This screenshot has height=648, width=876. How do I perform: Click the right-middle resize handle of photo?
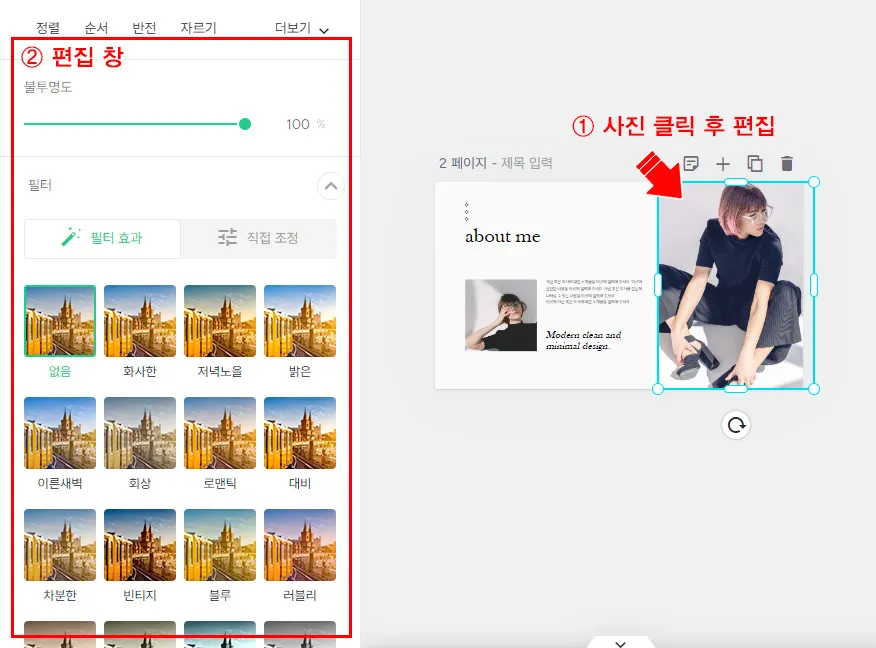coord(814,285)
